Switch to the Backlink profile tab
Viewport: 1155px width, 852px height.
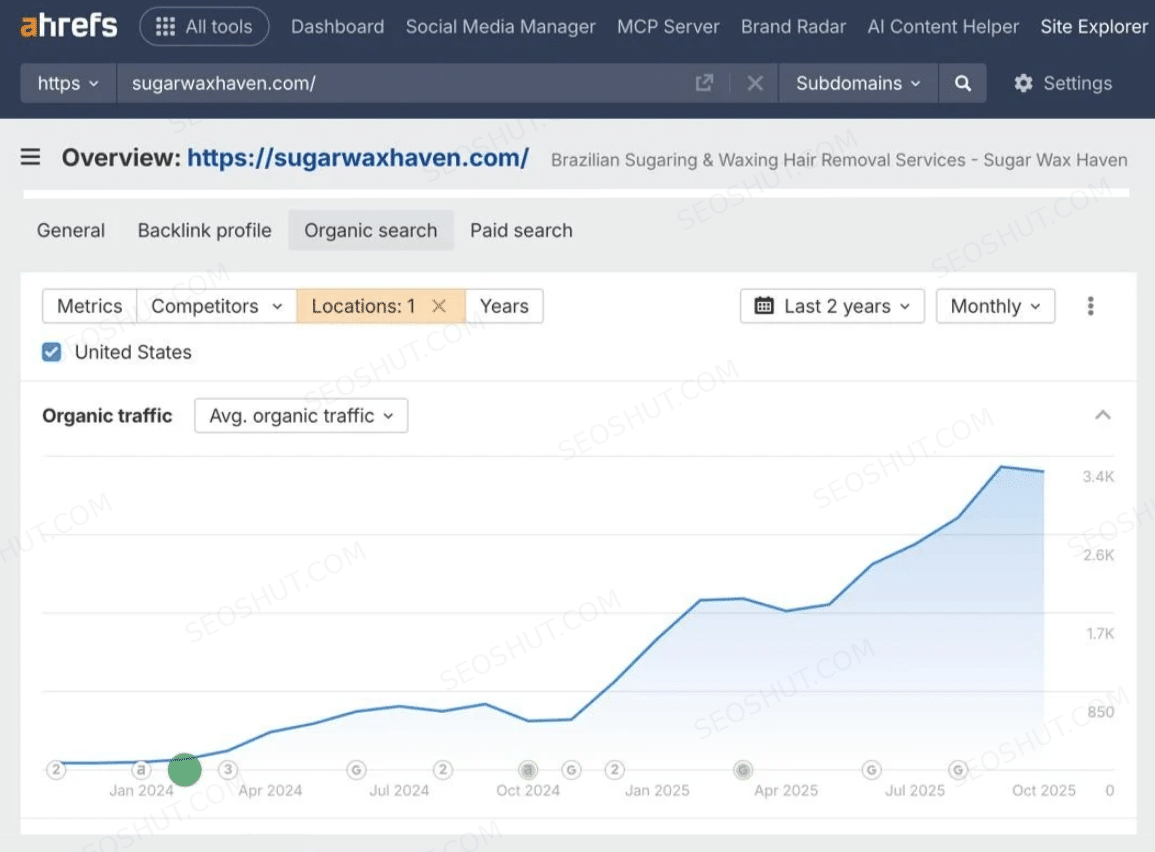click(x=205, y=230)
